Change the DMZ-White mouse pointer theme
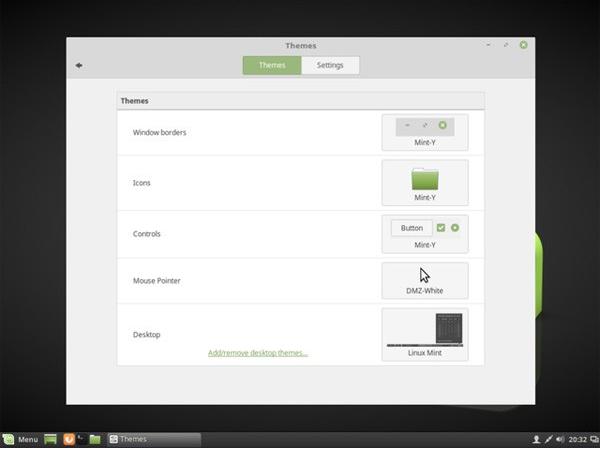The height and width of the screenshot is (449, 600). (424, 280)
